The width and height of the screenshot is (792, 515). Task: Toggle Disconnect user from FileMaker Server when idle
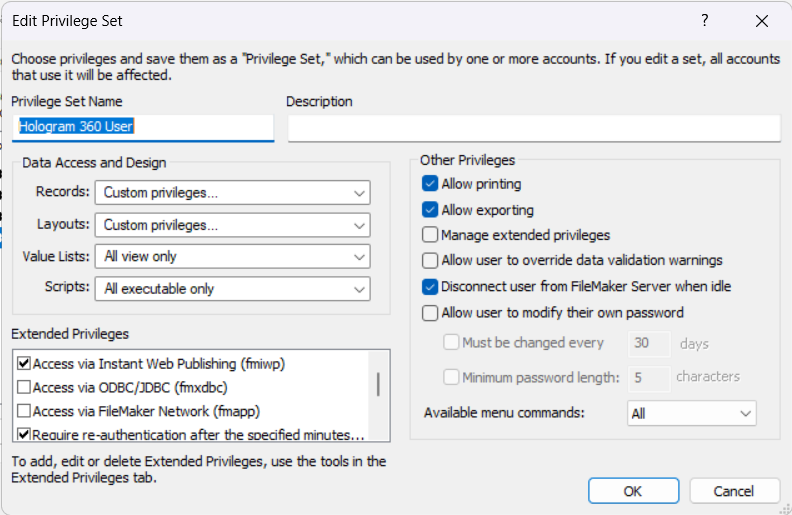[430, 286]
